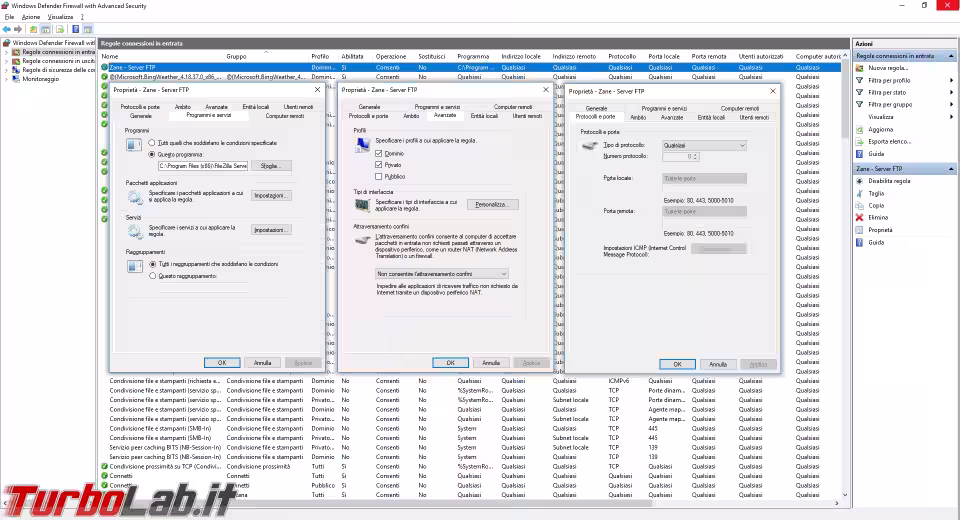
Task: Click OK in the Tipo di protocollo dialog
Action: click(677, 364)
